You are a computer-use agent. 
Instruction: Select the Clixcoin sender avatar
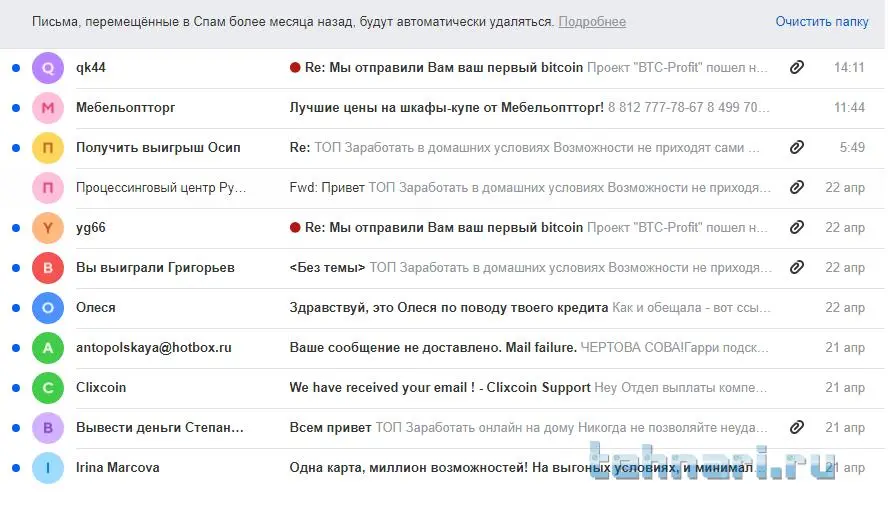[x=48, y=388]
